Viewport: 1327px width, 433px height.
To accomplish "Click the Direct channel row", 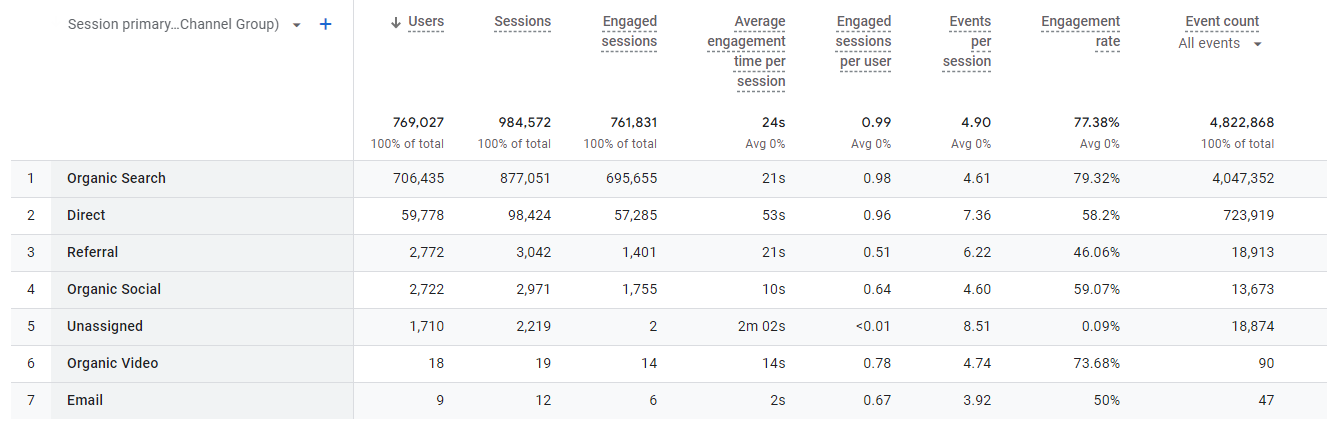I will point(86,216).
